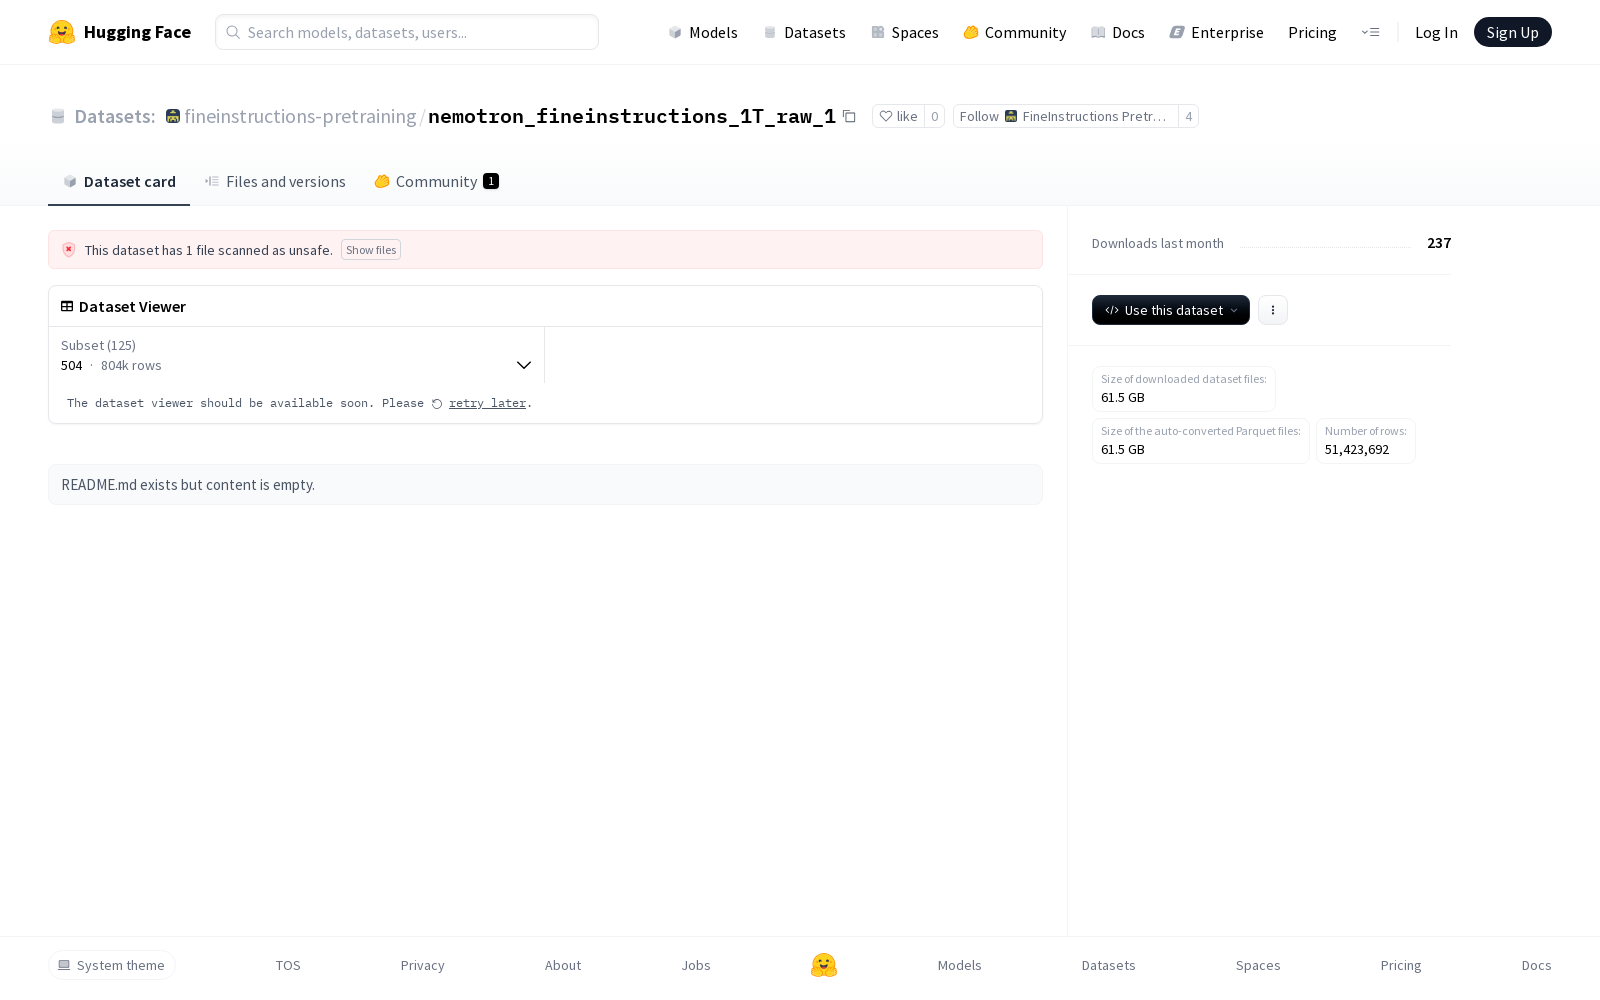Open the Use this dataset dropdown
The image size is (1600, 1000).
1171,310
